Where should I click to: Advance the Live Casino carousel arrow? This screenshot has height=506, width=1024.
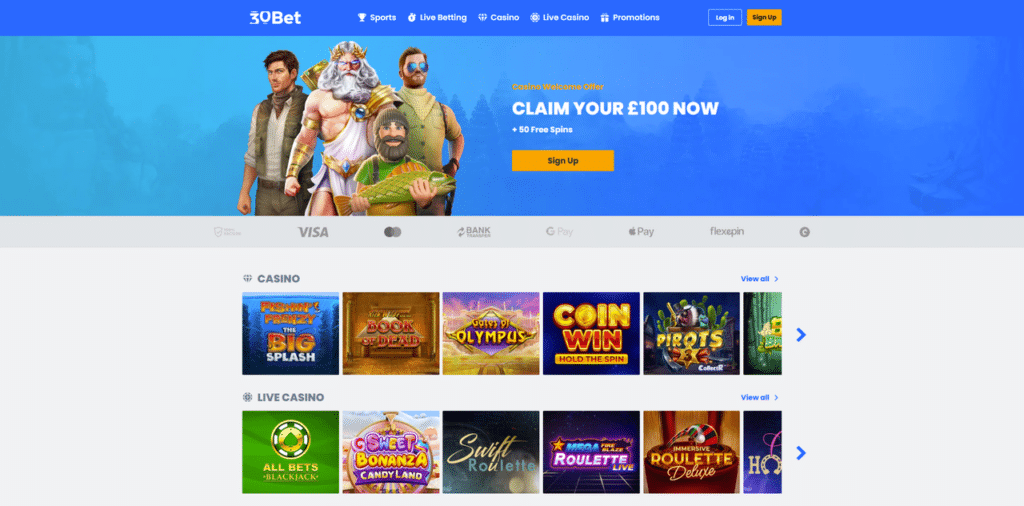(801, 453)
